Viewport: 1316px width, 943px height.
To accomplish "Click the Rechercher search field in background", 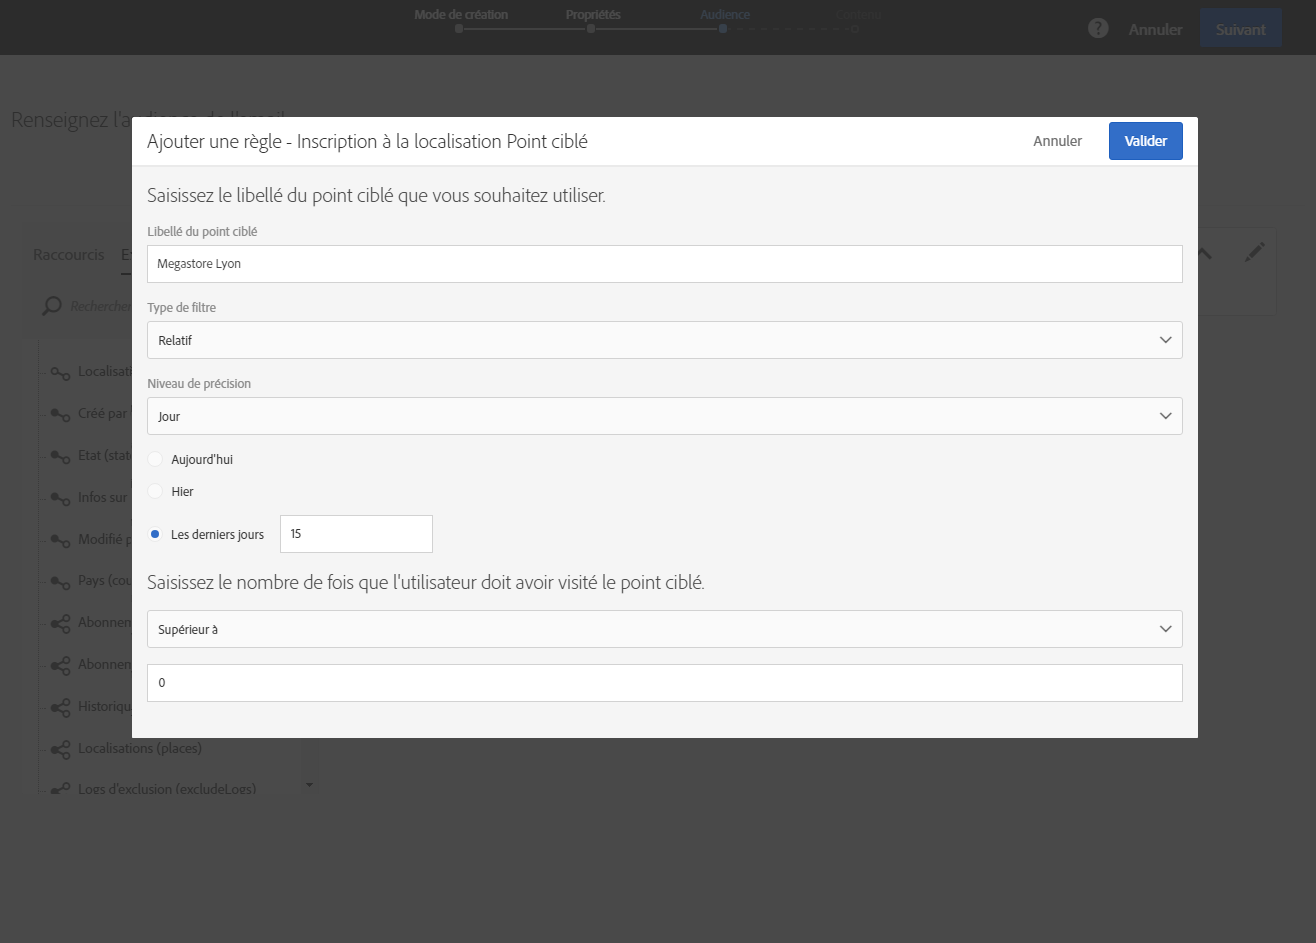I will tap(100, 306).
